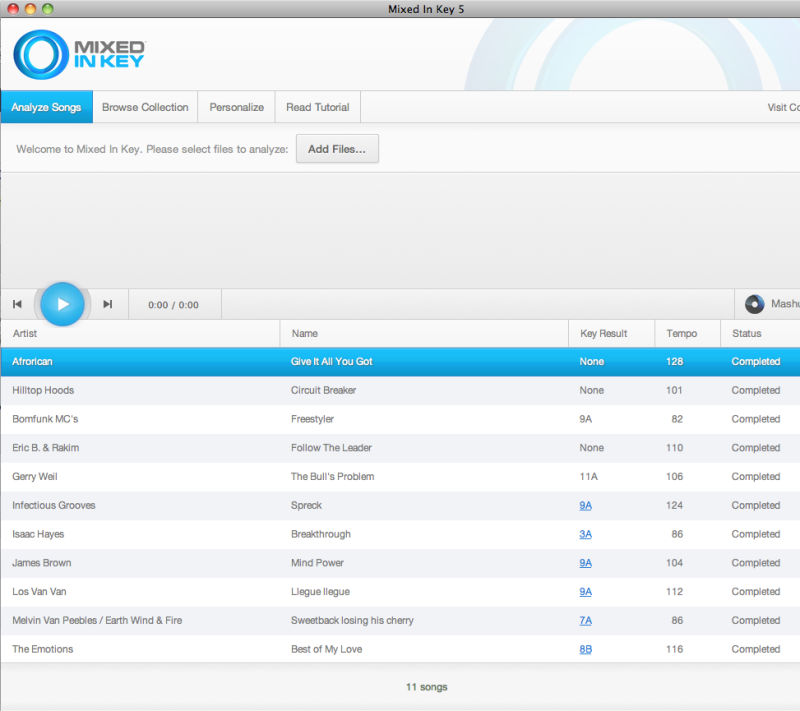Image resolution: width=800 pixels, height=711 pixels.
Task: Skip to the previous track
Action: point(17,304)
